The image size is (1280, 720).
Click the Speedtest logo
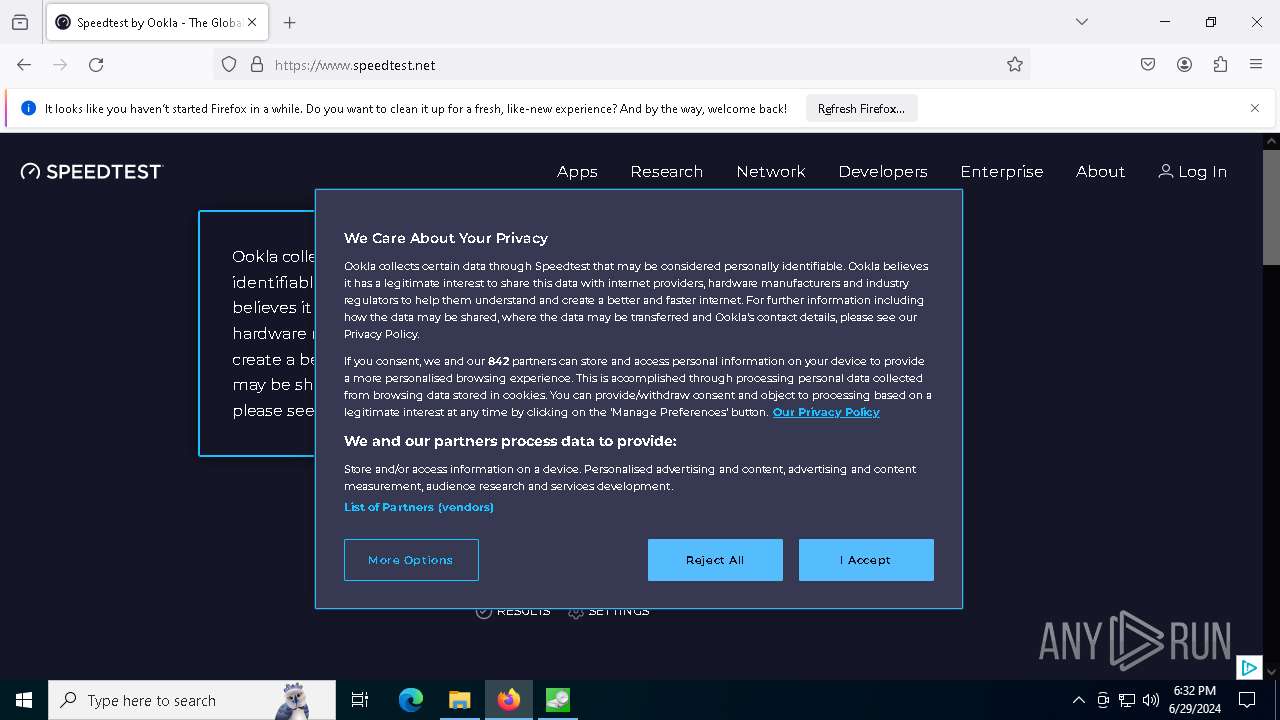pos(92,171)
